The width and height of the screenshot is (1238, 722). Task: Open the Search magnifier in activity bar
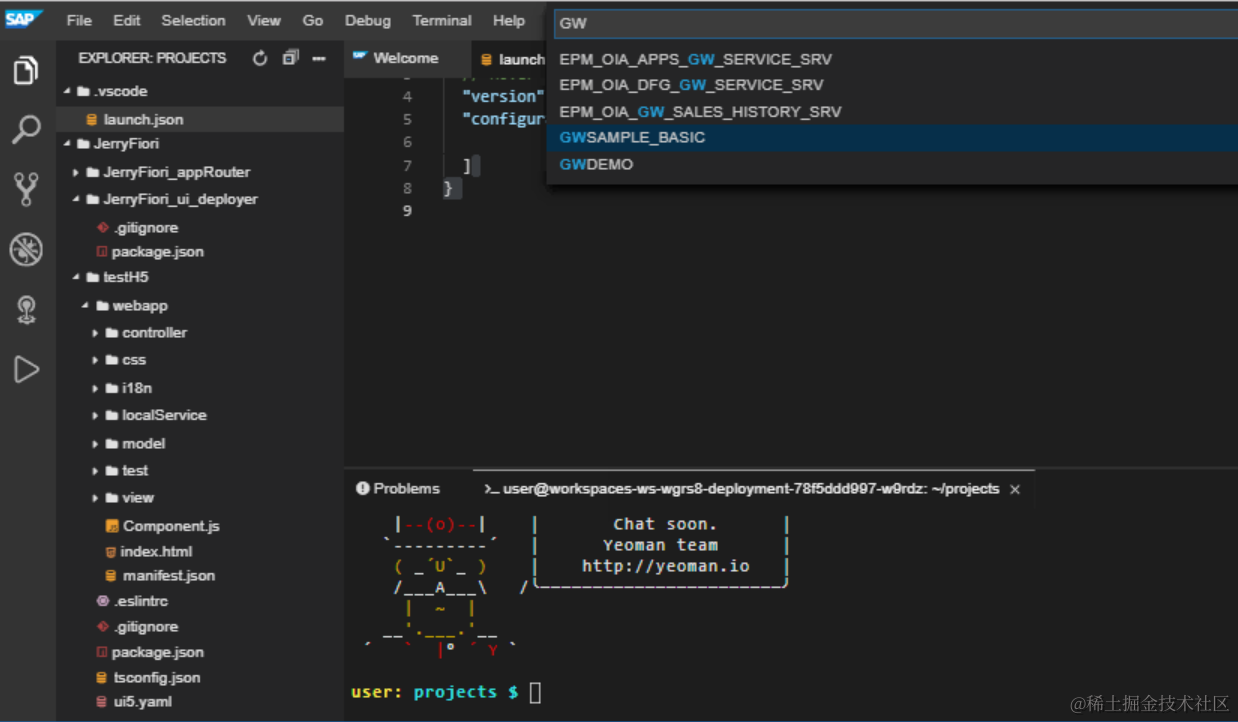click(26, 129)
